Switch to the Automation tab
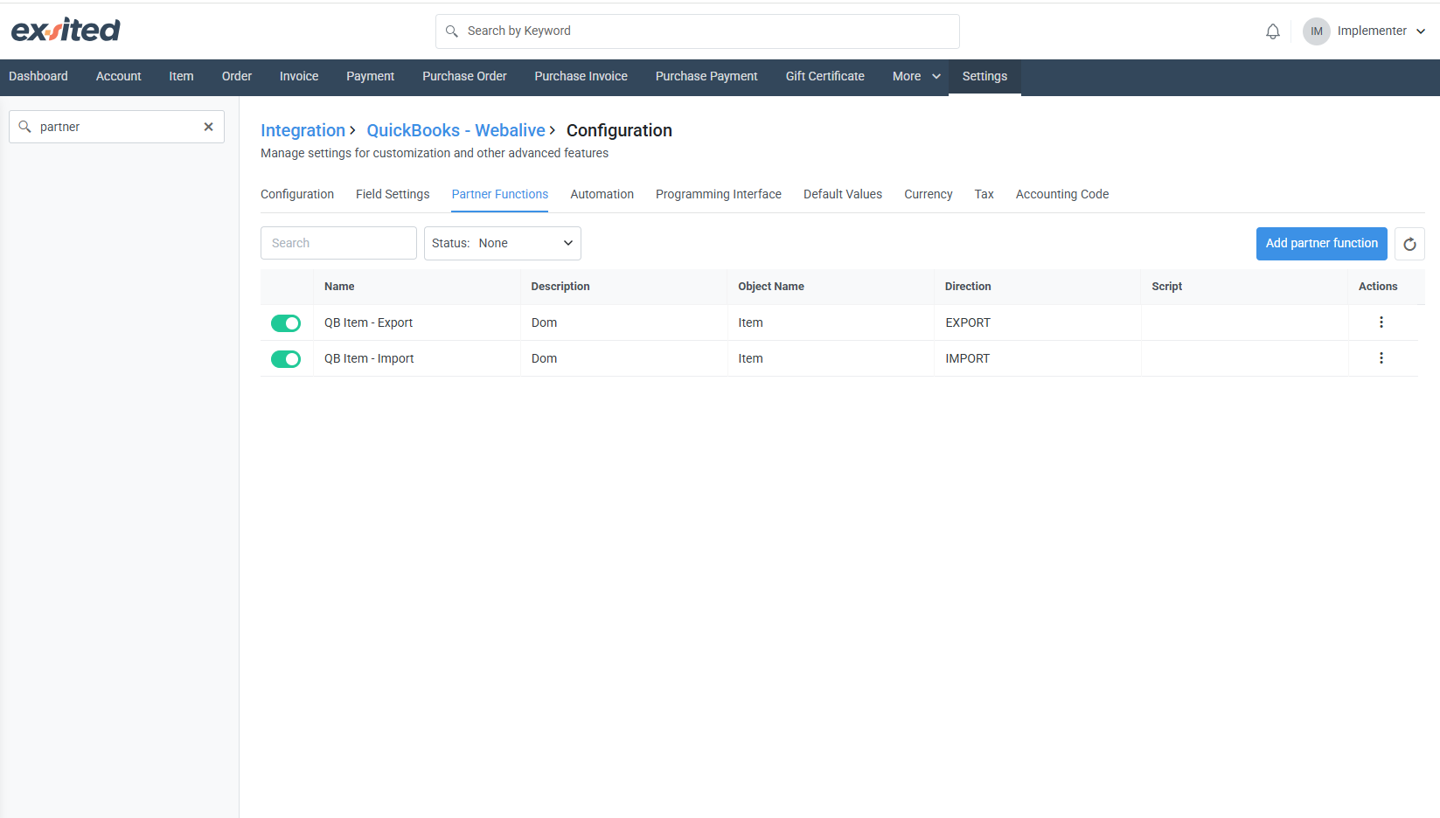1440x818 pixels. 602,194
